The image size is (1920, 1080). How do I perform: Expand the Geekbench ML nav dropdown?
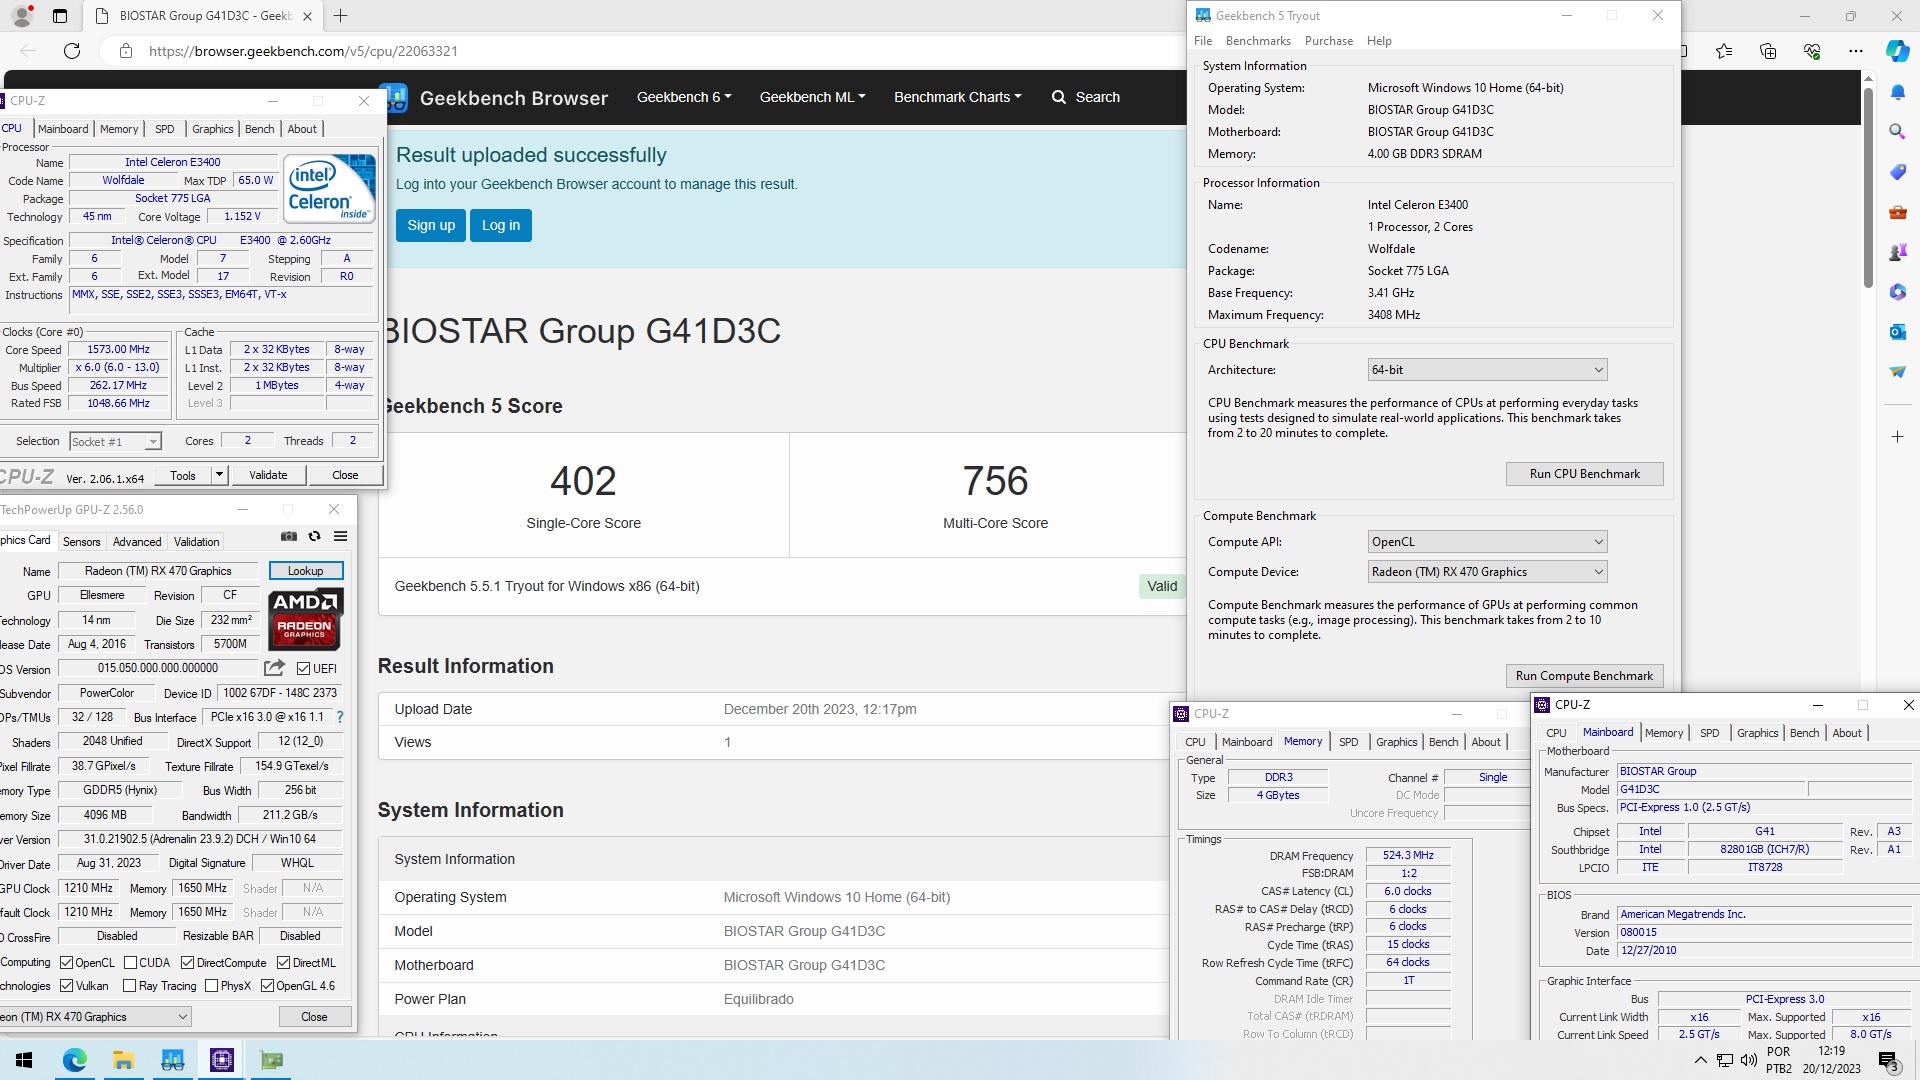point(812,97)
